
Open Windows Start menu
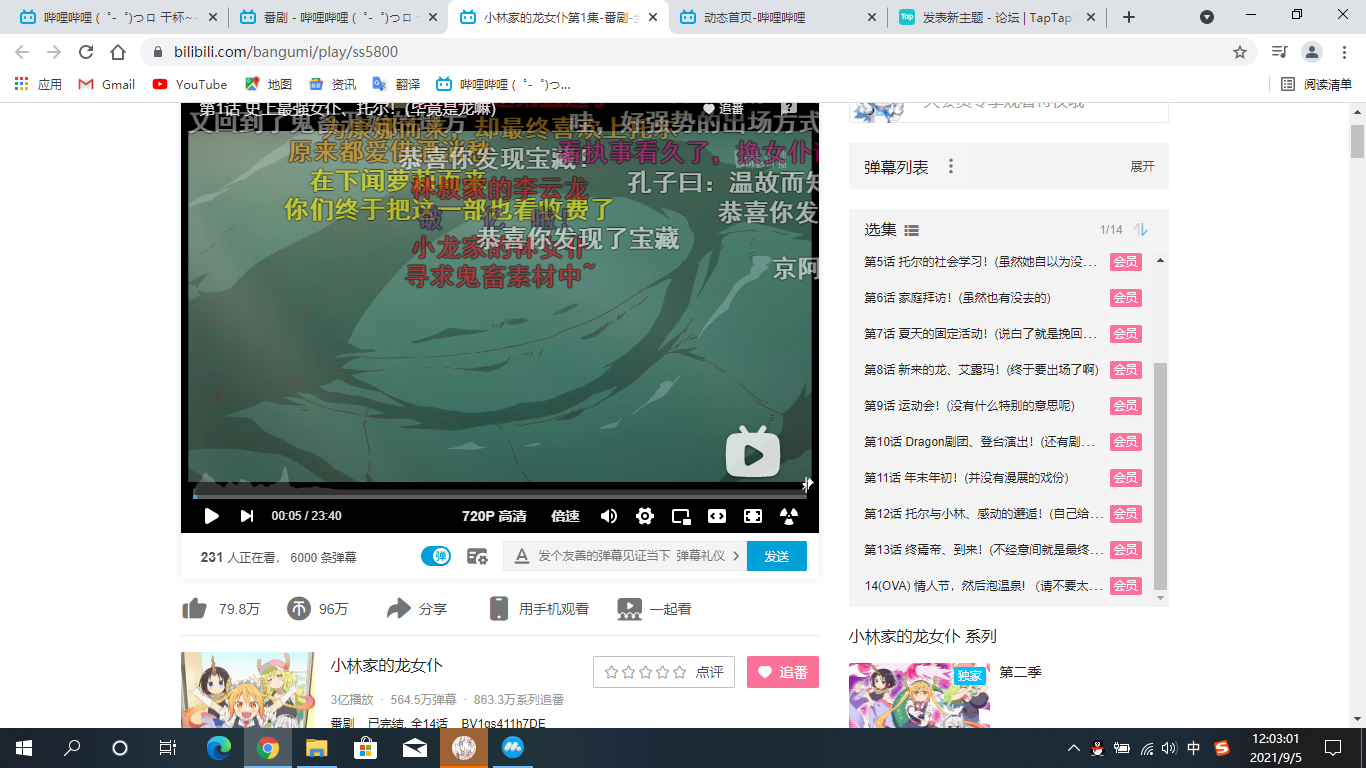click(x=23, y=747)
